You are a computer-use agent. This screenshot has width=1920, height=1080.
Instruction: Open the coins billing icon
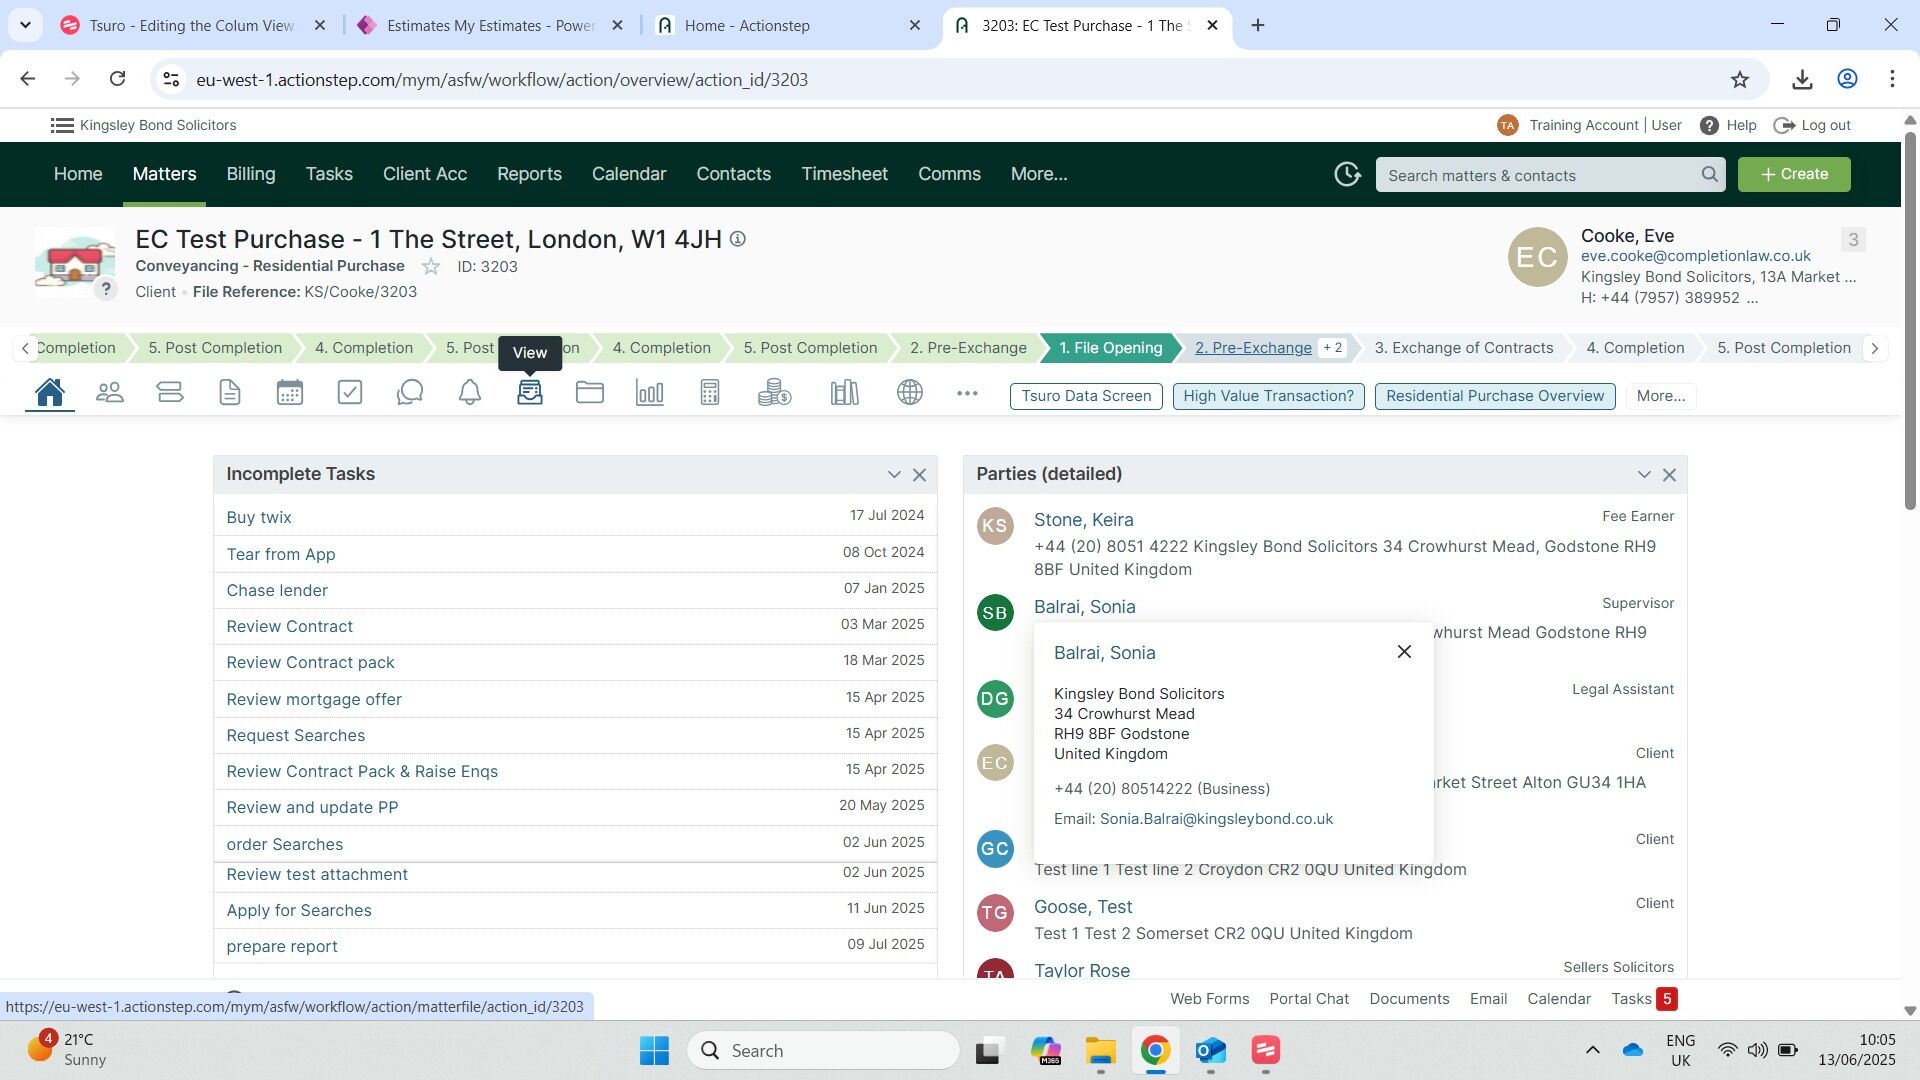point(774,393)
